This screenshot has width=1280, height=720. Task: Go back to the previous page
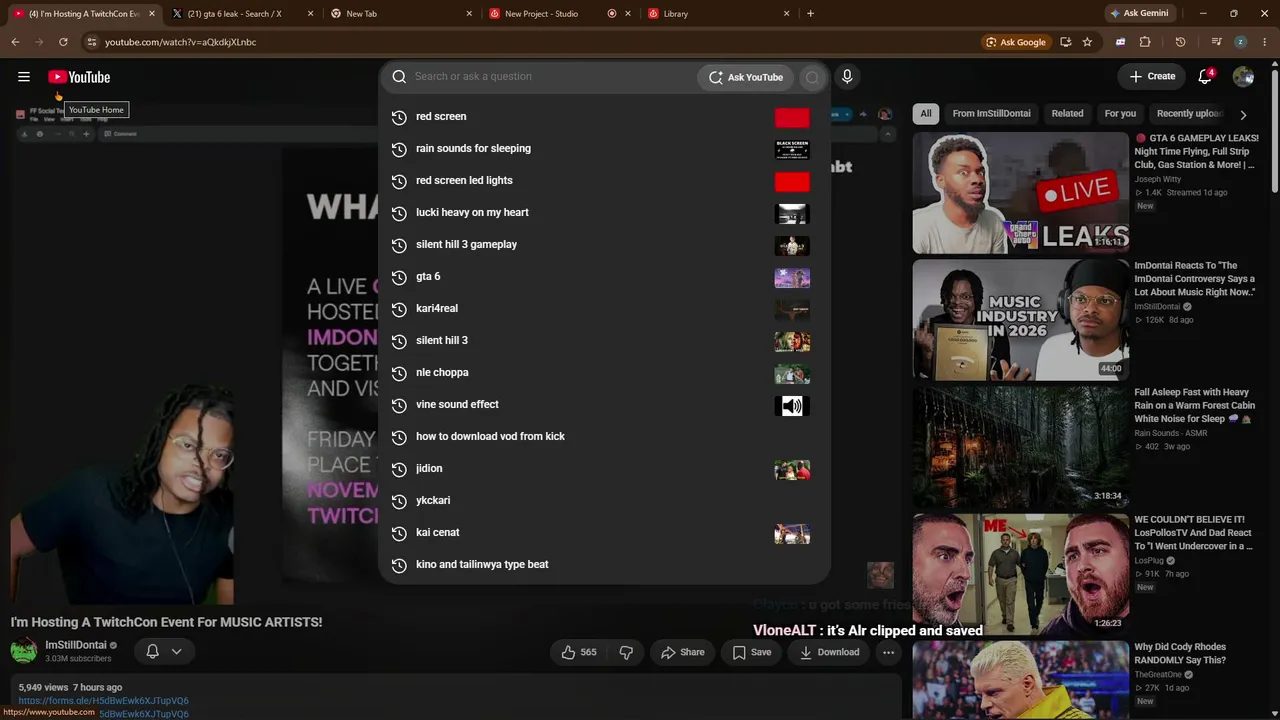pyautogui.click(x=15, y=42)
